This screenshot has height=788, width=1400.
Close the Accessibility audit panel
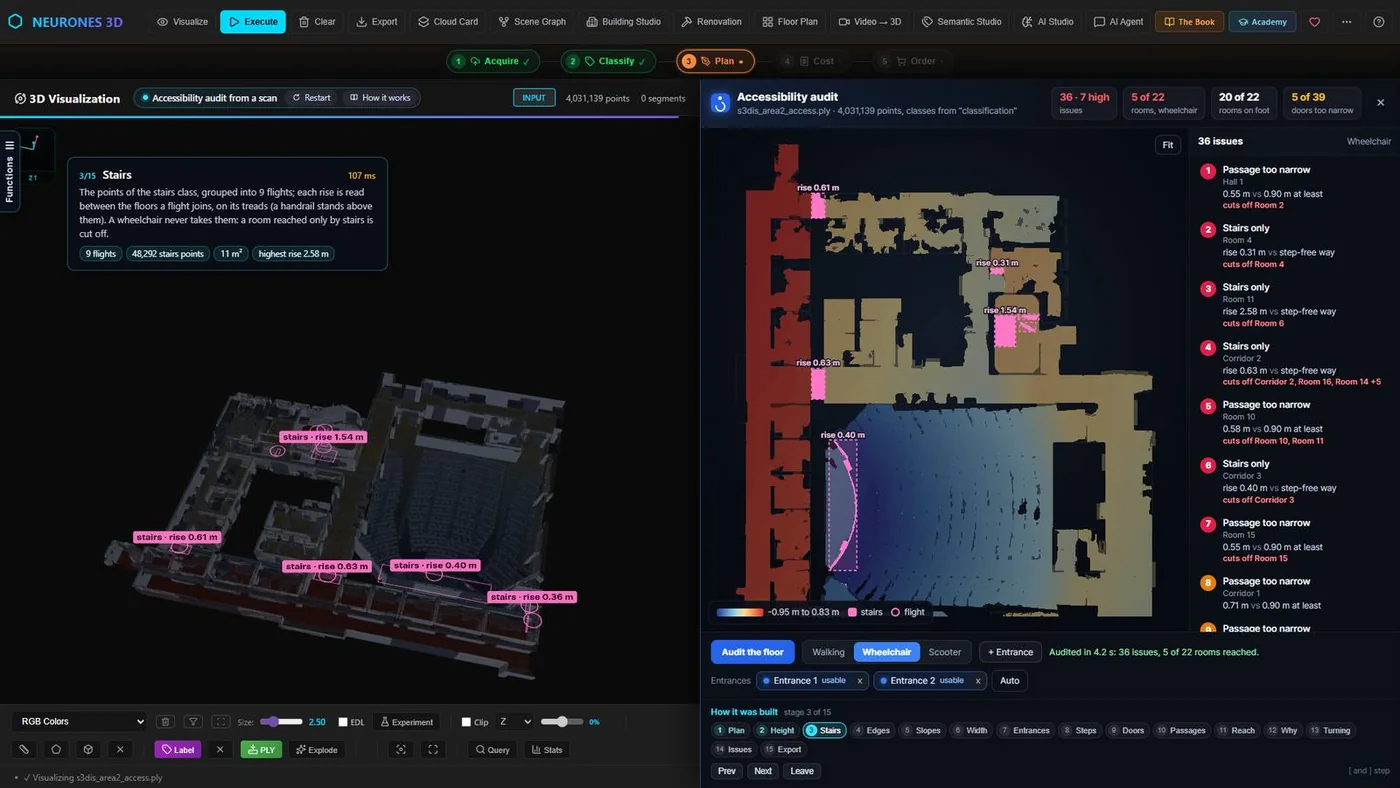click(1380, 102)
